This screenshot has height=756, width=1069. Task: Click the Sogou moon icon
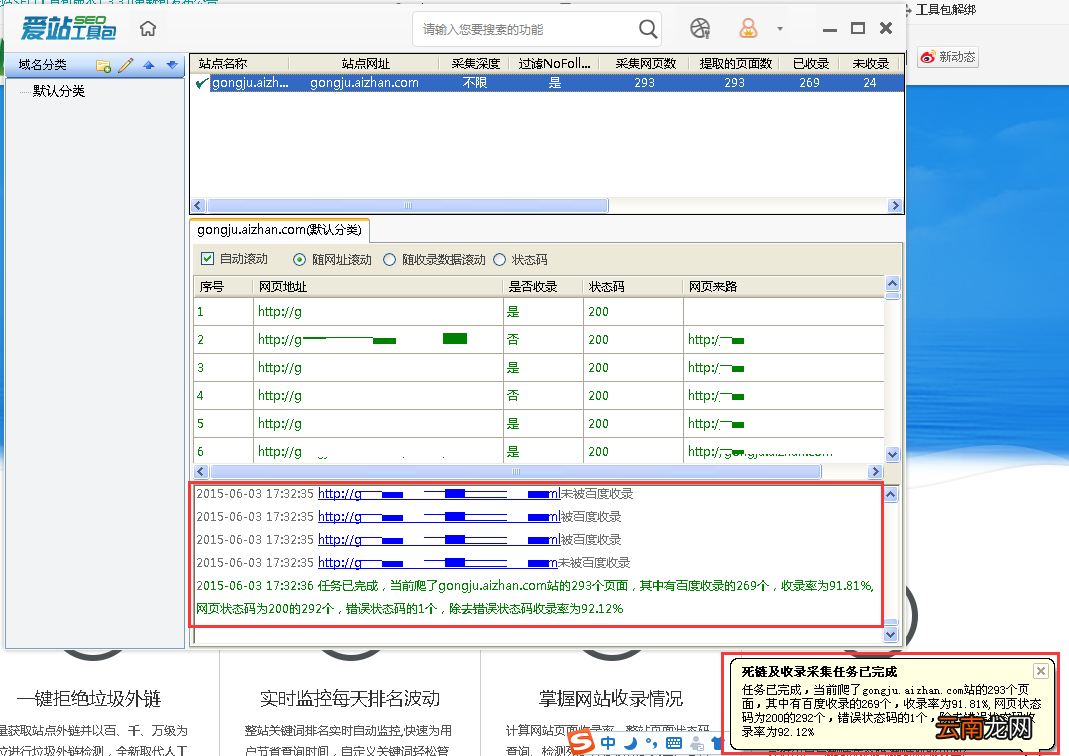click(631, 743)
